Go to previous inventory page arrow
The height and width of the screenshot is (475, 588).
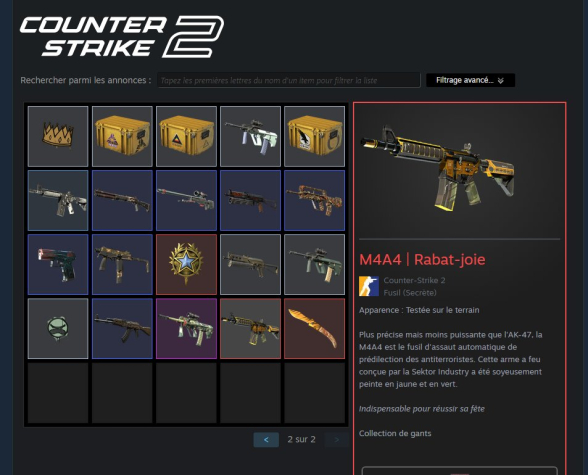pyautogui.click(x=266, y=439)
